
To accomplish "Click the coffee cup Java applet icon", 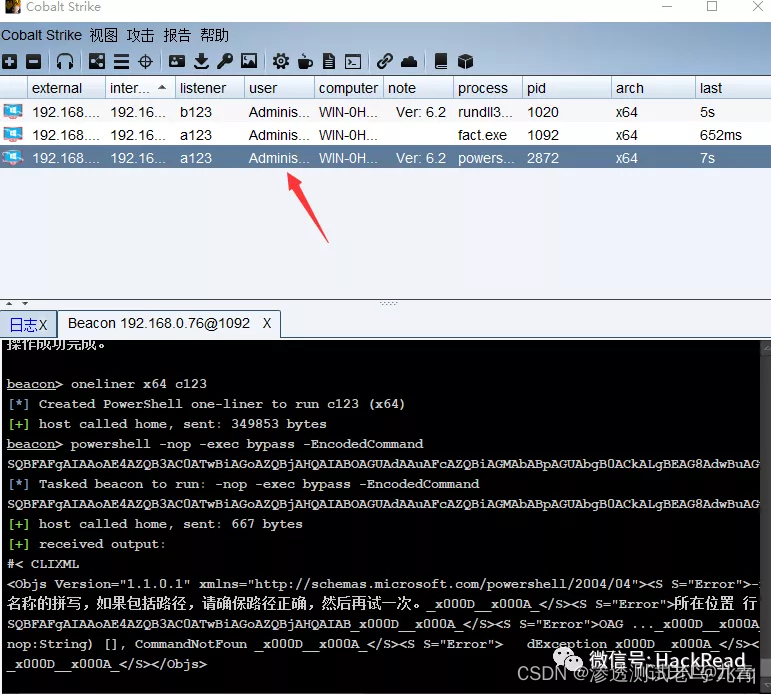I will click(305, 61).
